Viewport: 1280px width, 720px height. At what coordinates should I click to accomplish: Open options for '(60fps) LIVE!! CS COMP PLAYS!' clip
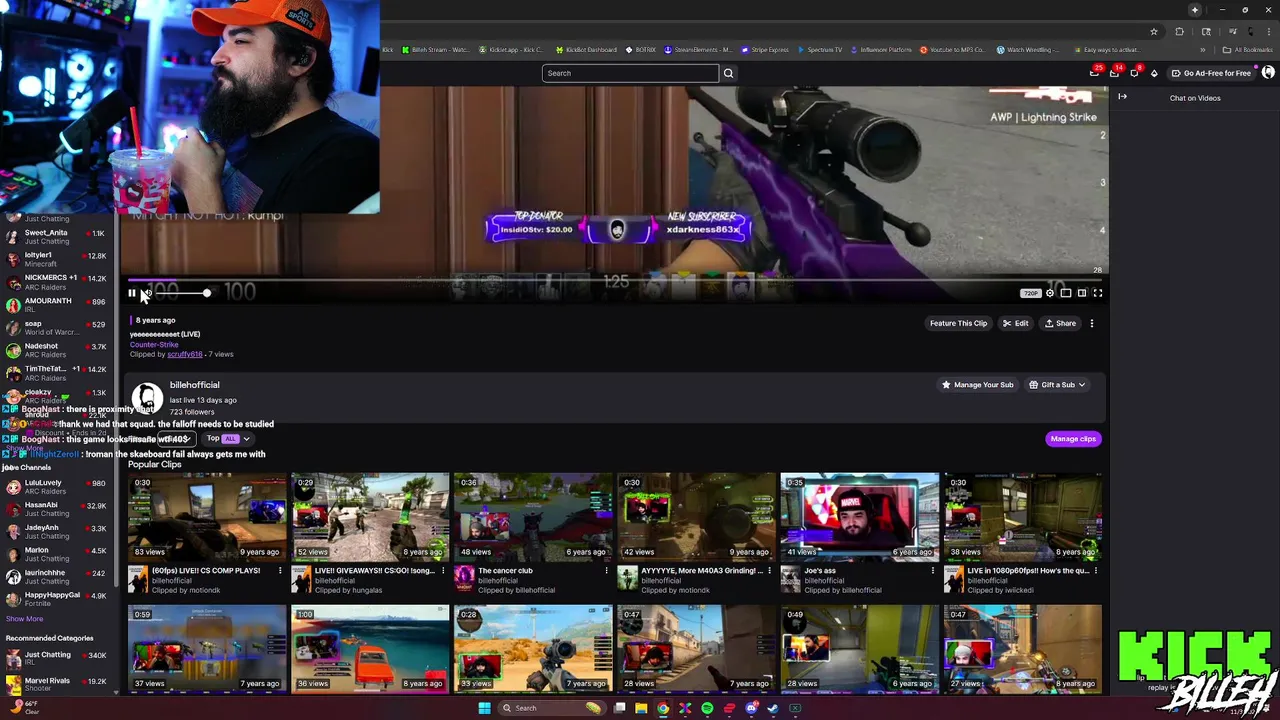[x=280, y=571]
